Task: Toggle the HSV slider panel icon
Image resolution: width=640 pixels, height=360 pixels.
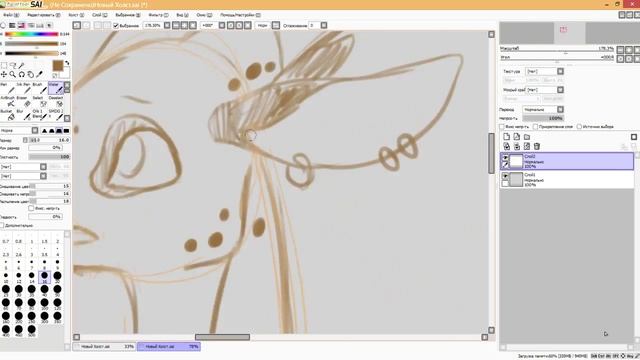Action: 21,25
